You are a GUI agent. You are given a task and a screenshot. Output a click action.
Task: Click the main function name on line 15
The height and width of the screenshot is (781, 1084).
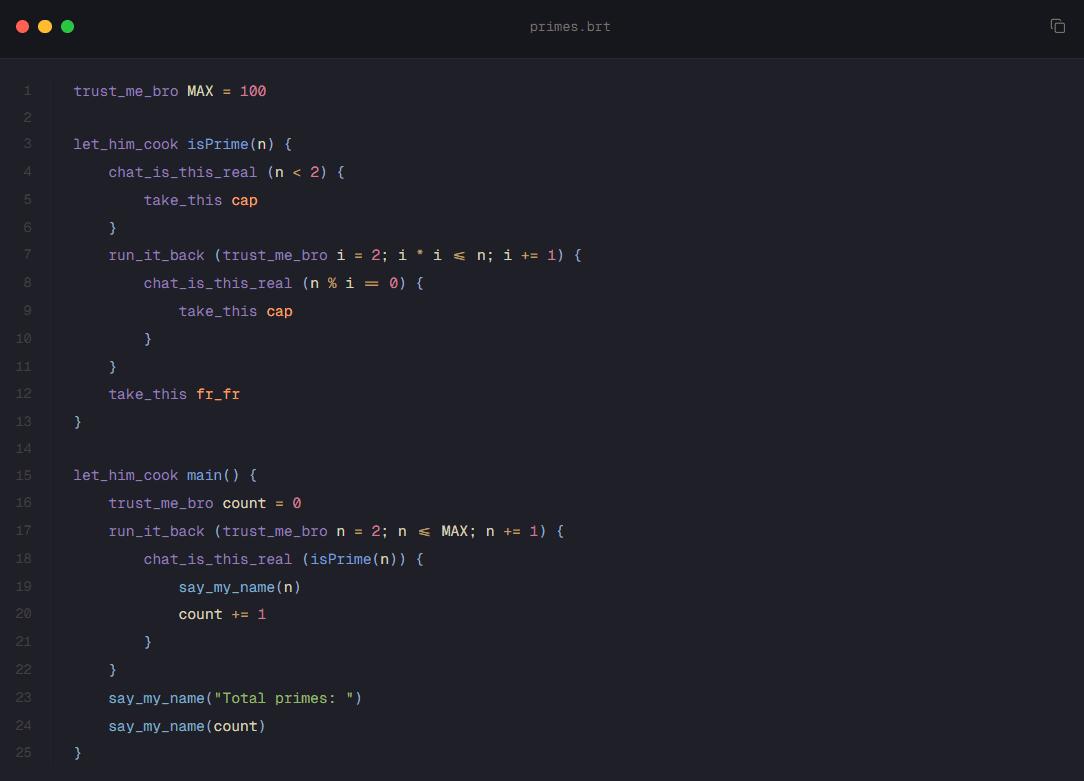[204, 476]
